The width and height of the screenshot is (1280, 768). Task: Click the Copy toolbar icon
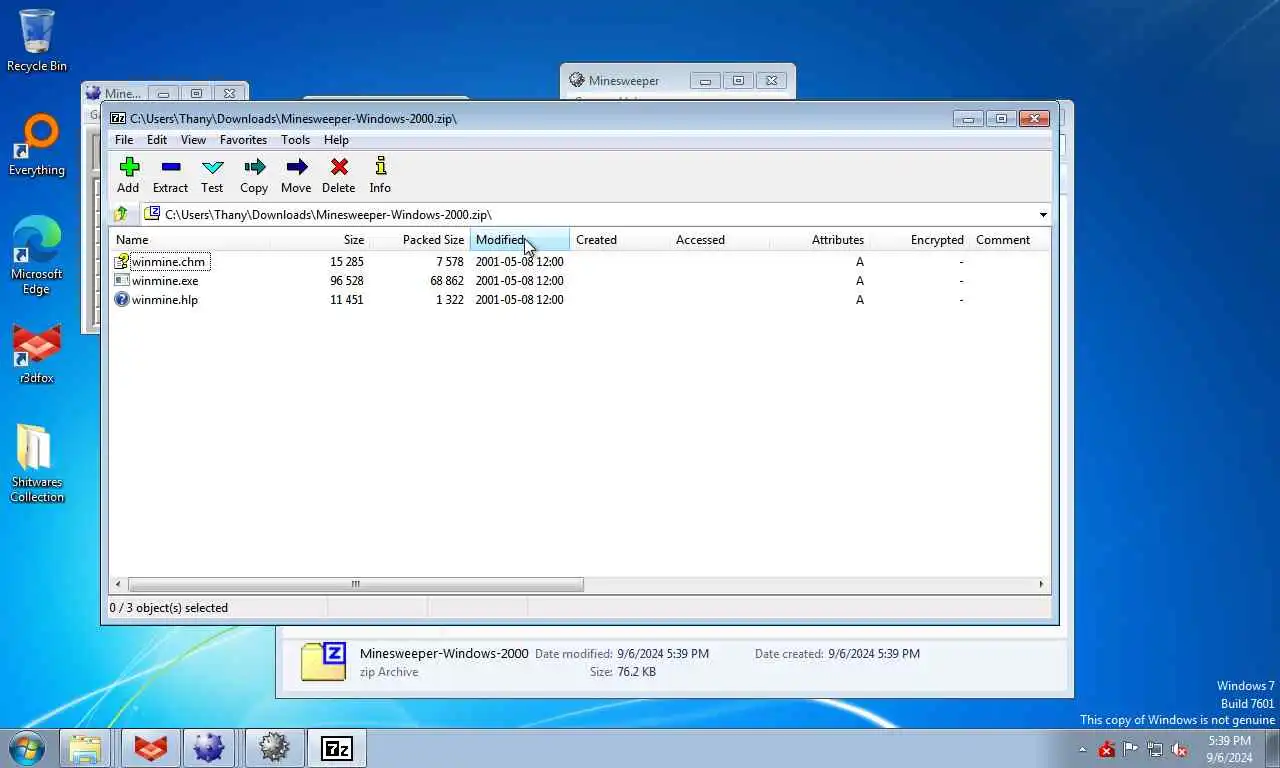pyautogui.click(x=254, y=167)
